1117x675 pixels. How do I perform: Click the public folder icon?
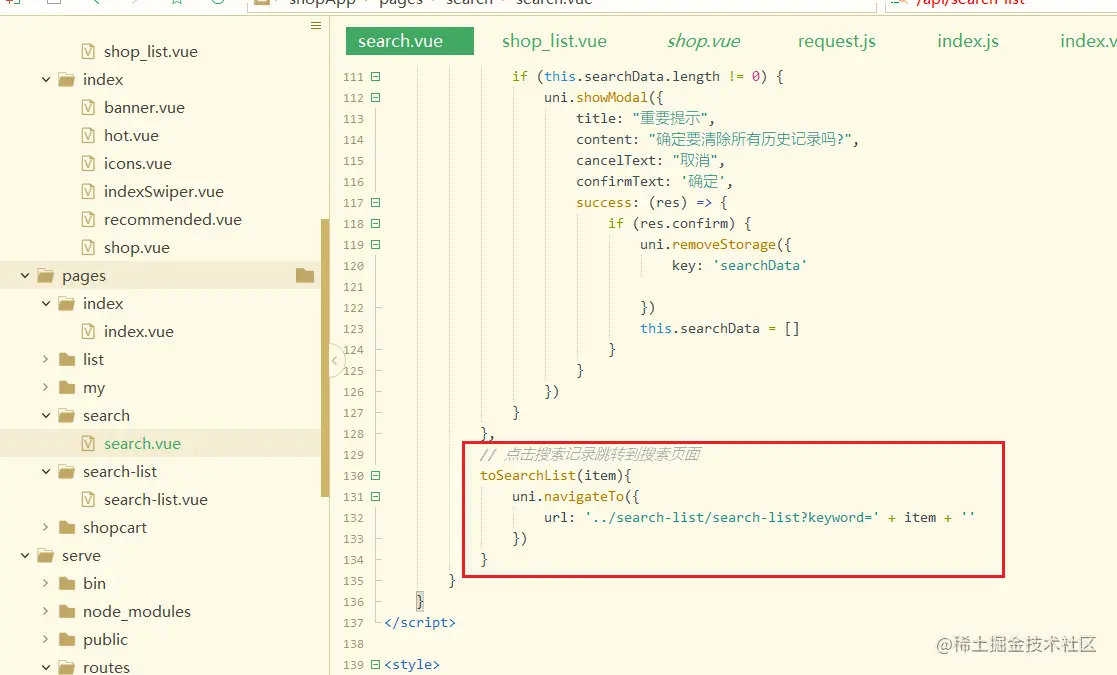tap(67, 639)
